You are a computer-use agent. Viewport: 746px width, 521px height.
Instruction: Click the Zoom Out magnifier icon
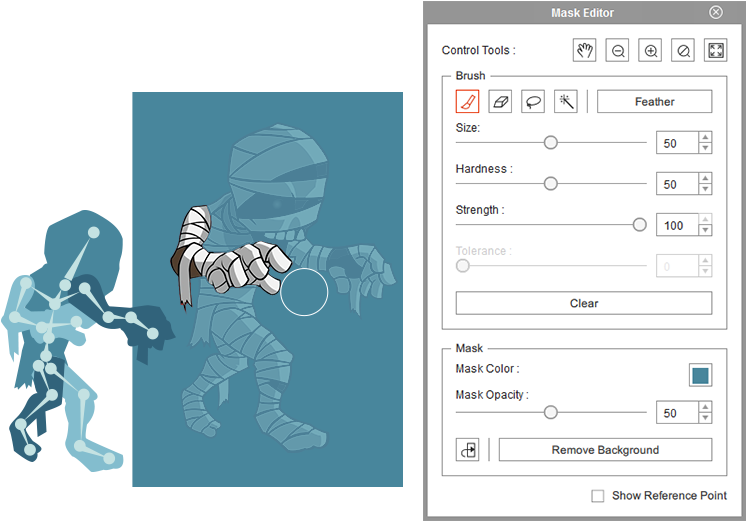[x=618, y=51]
